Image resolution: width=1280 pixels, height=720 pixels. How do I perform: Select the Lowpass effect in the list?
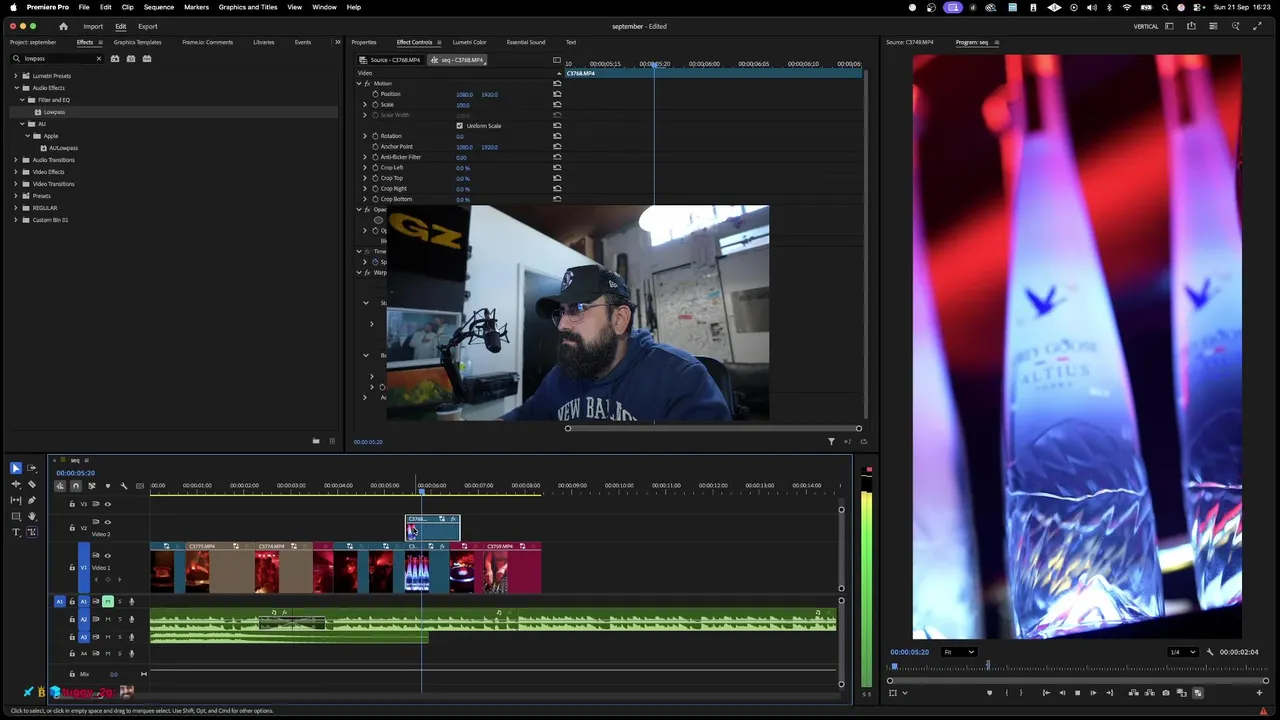(x=54, y=112)
